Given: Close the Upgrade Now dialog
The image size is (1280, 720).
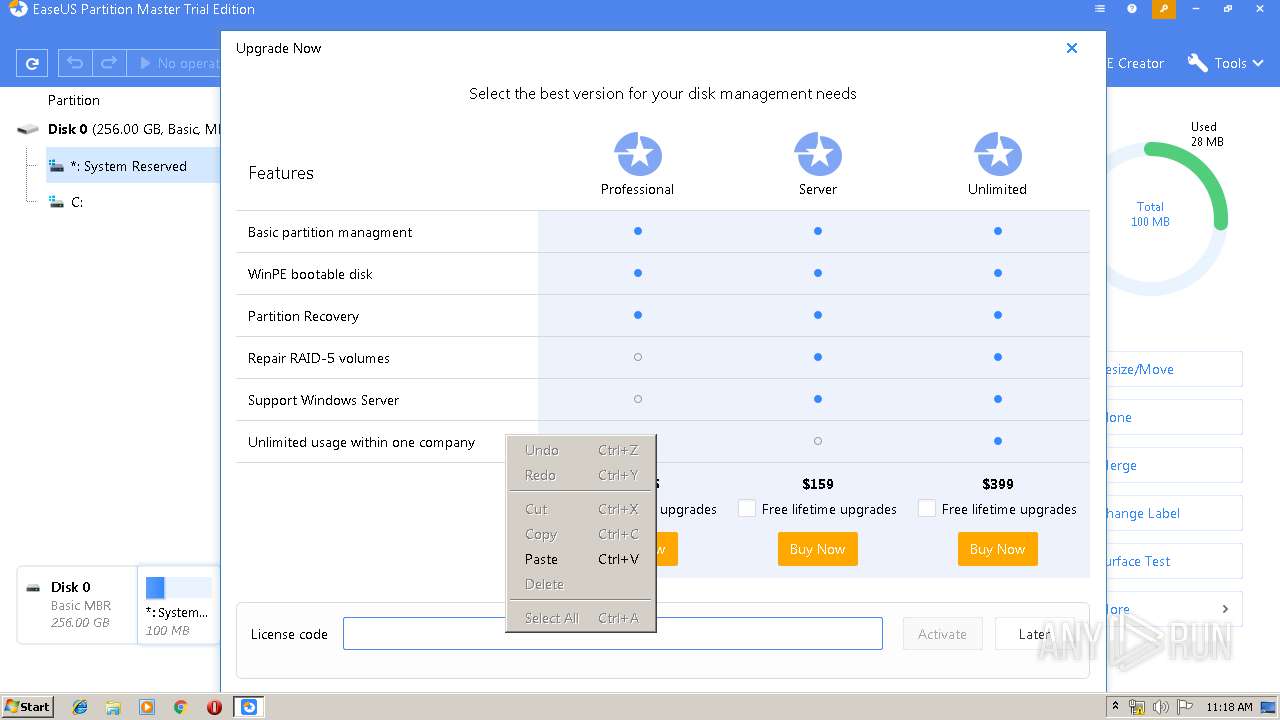Looking at the screenshot, I should coord(1072,48).
